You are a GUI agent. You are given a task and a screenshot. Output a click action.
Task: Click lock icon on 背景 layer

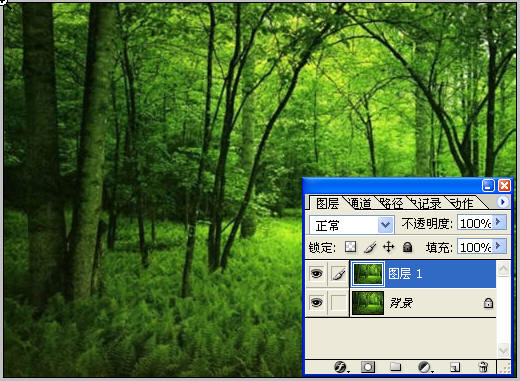[x=488, y=303]
